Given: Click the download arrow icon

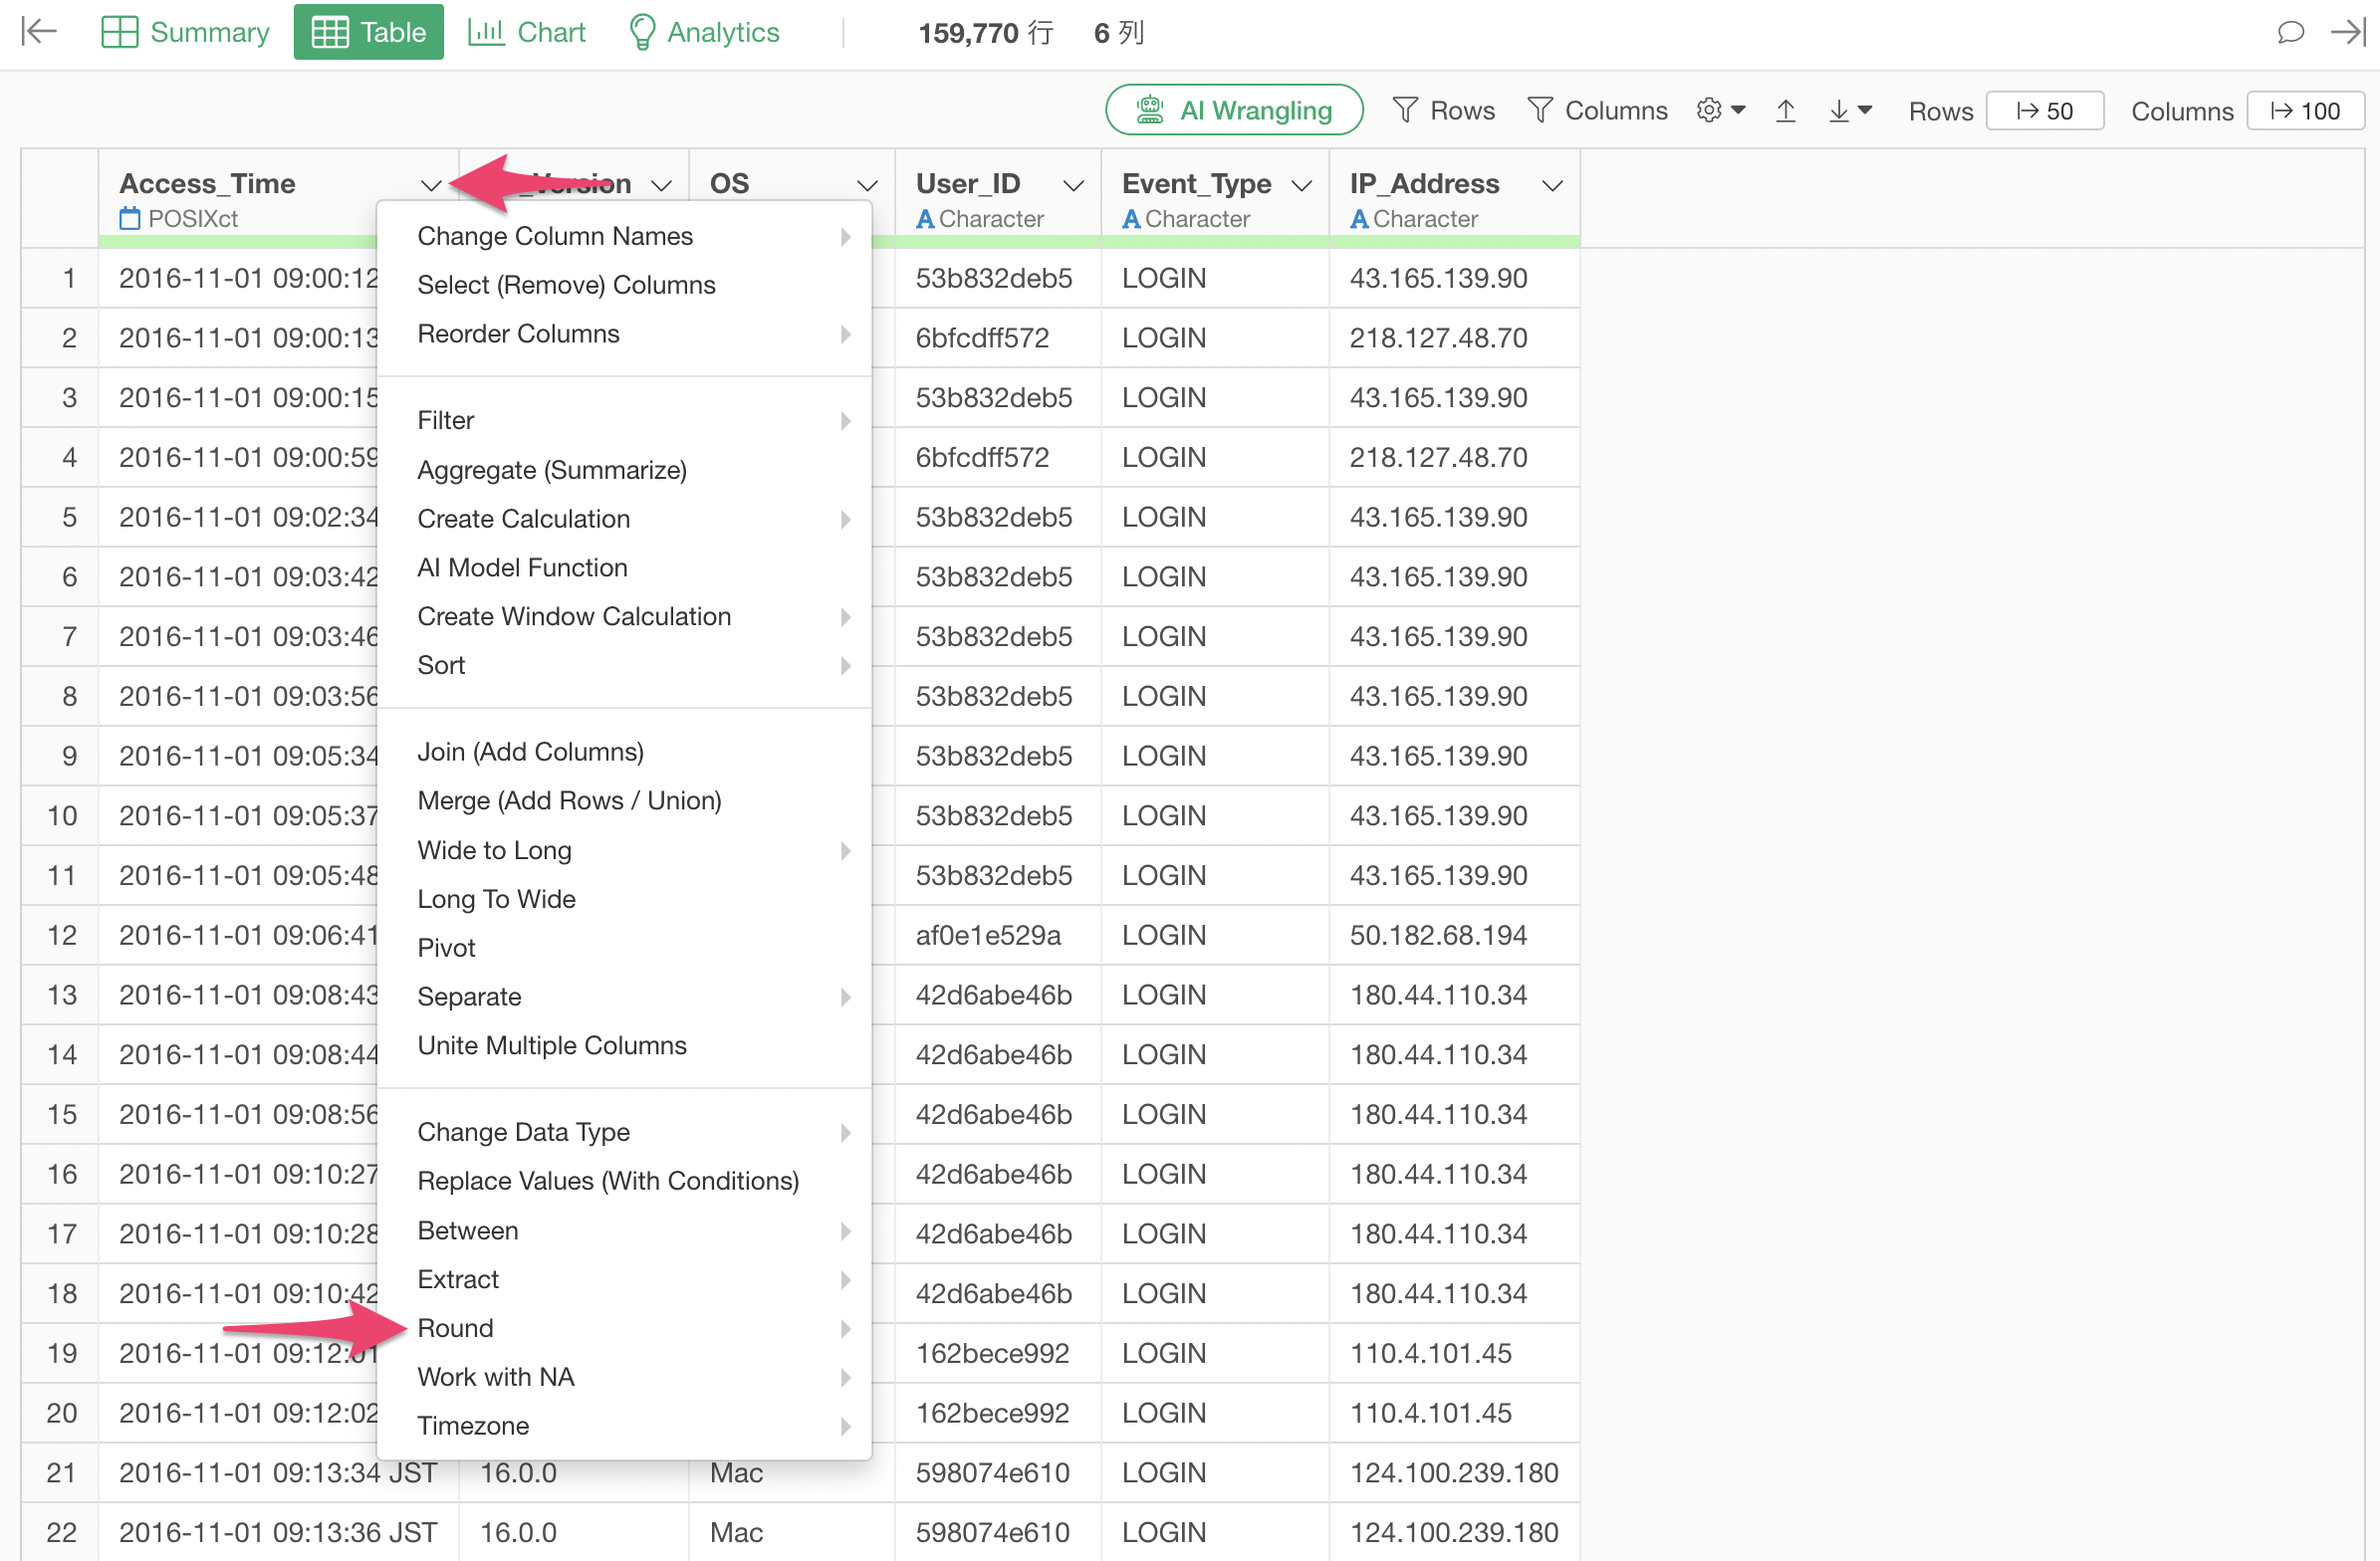Looking at the screenshot, I should (1848, 110).
